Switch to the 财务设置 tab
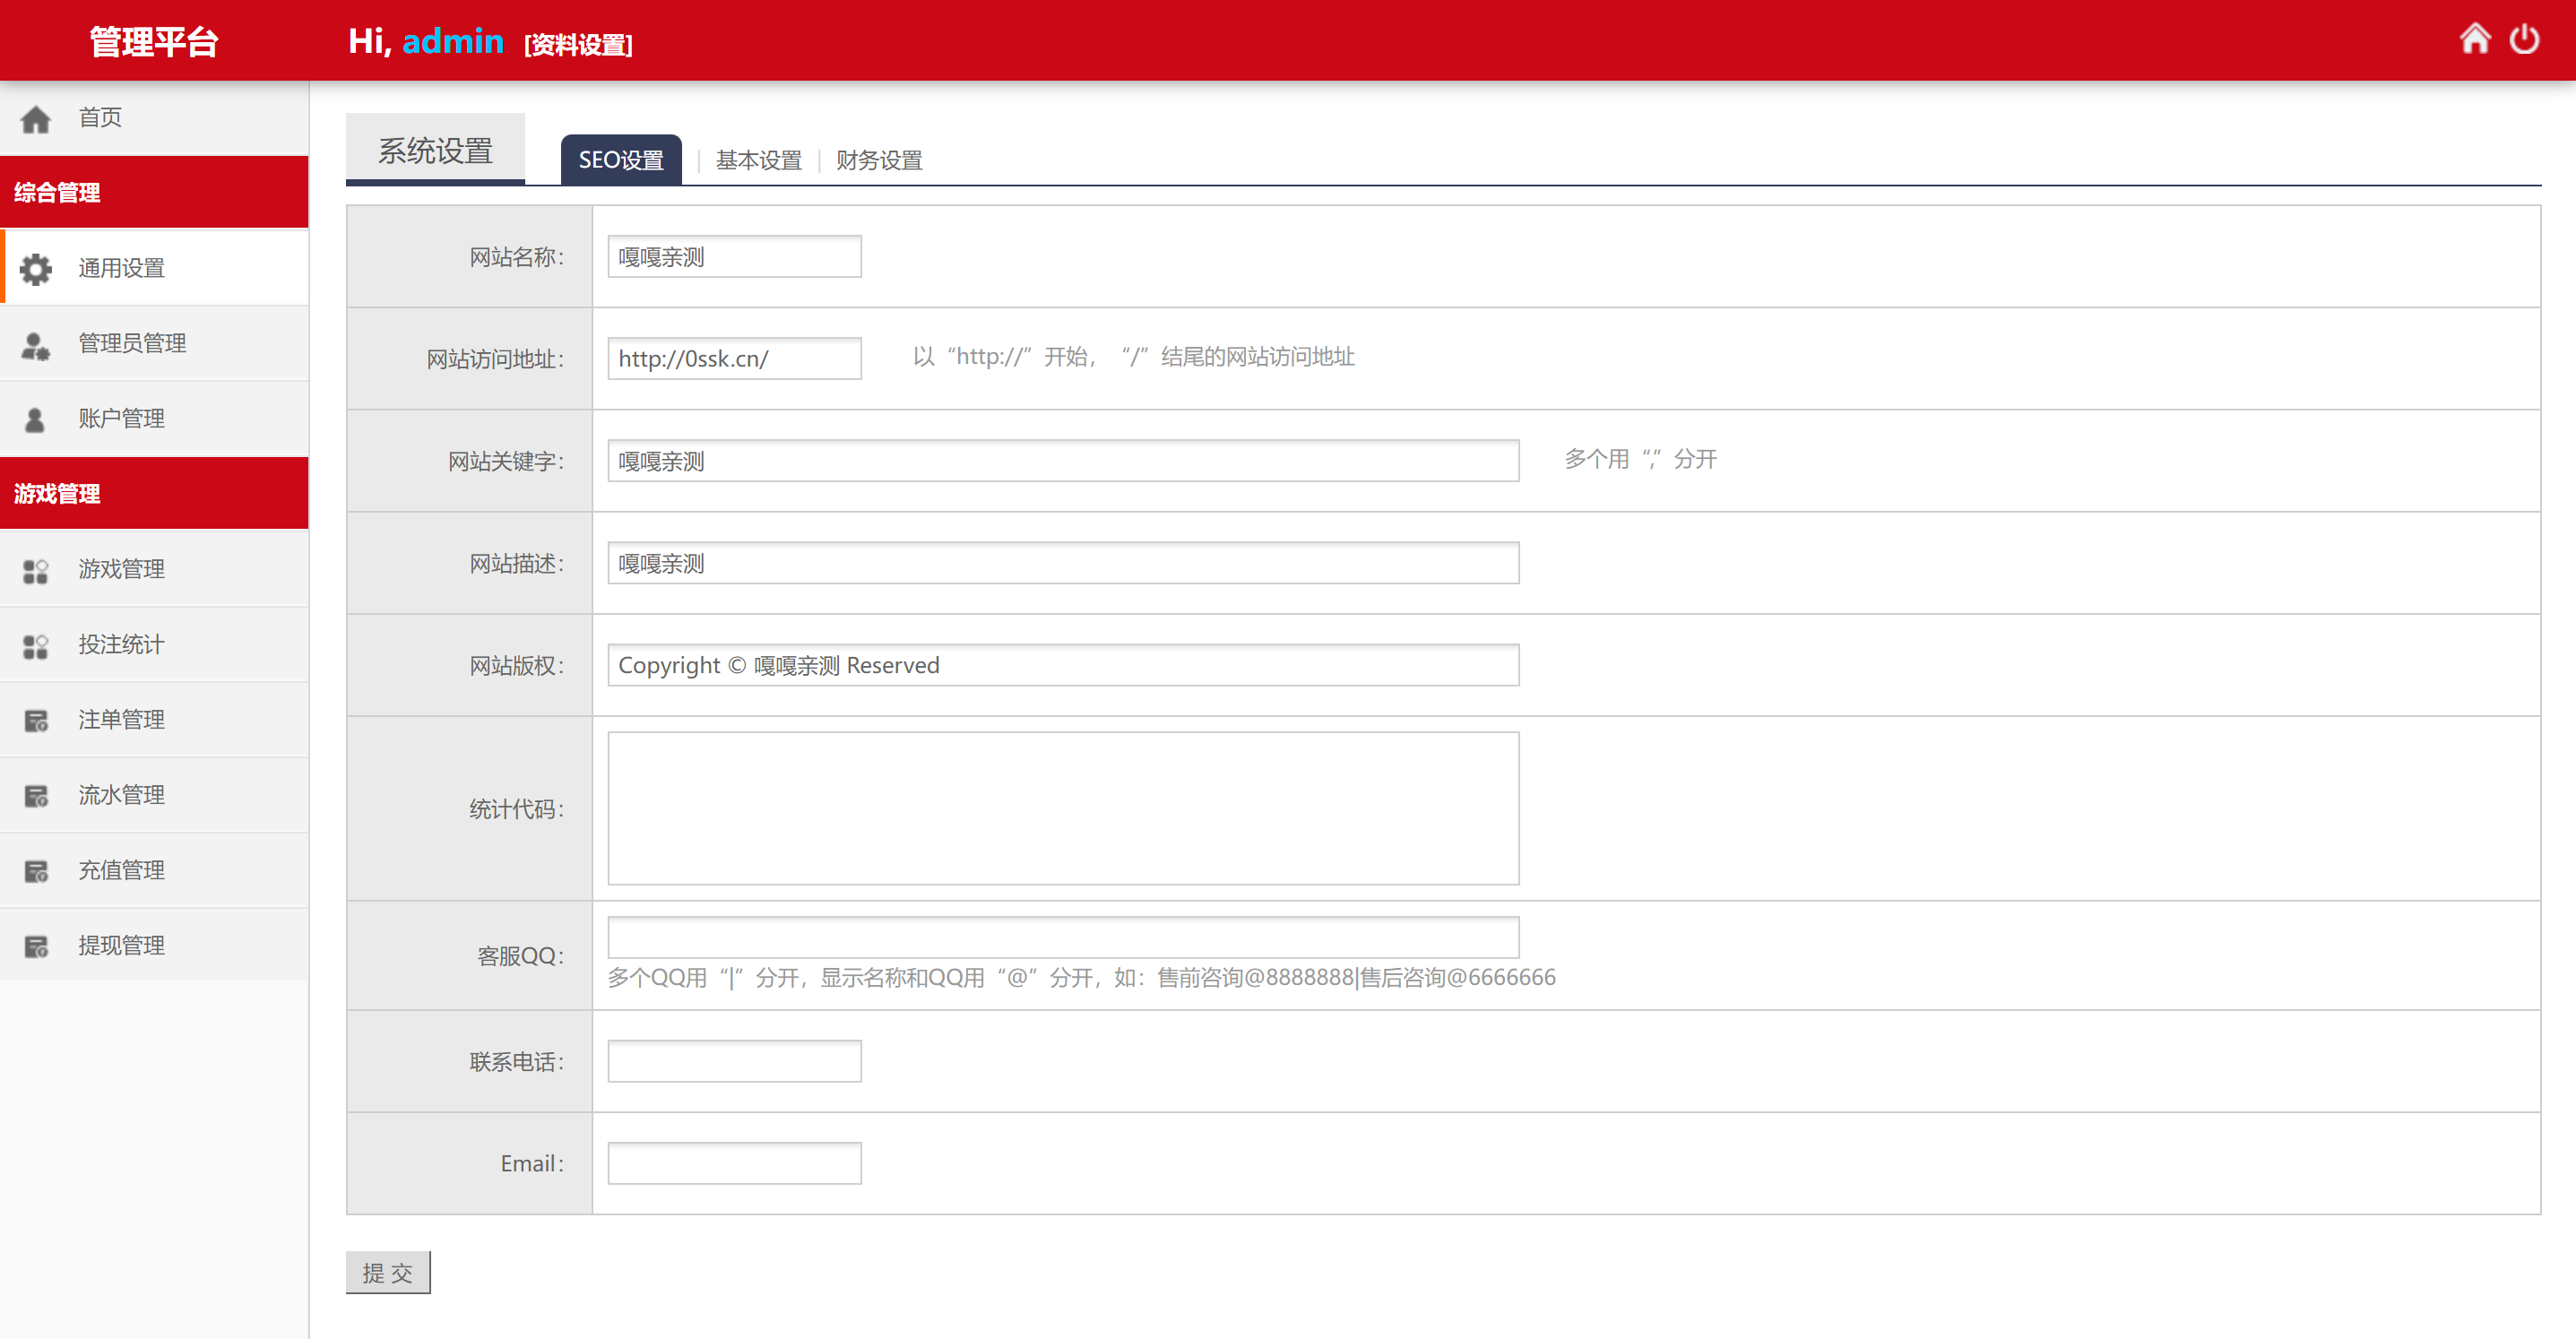This screenshot has height=1339, width=2576. 879,160
